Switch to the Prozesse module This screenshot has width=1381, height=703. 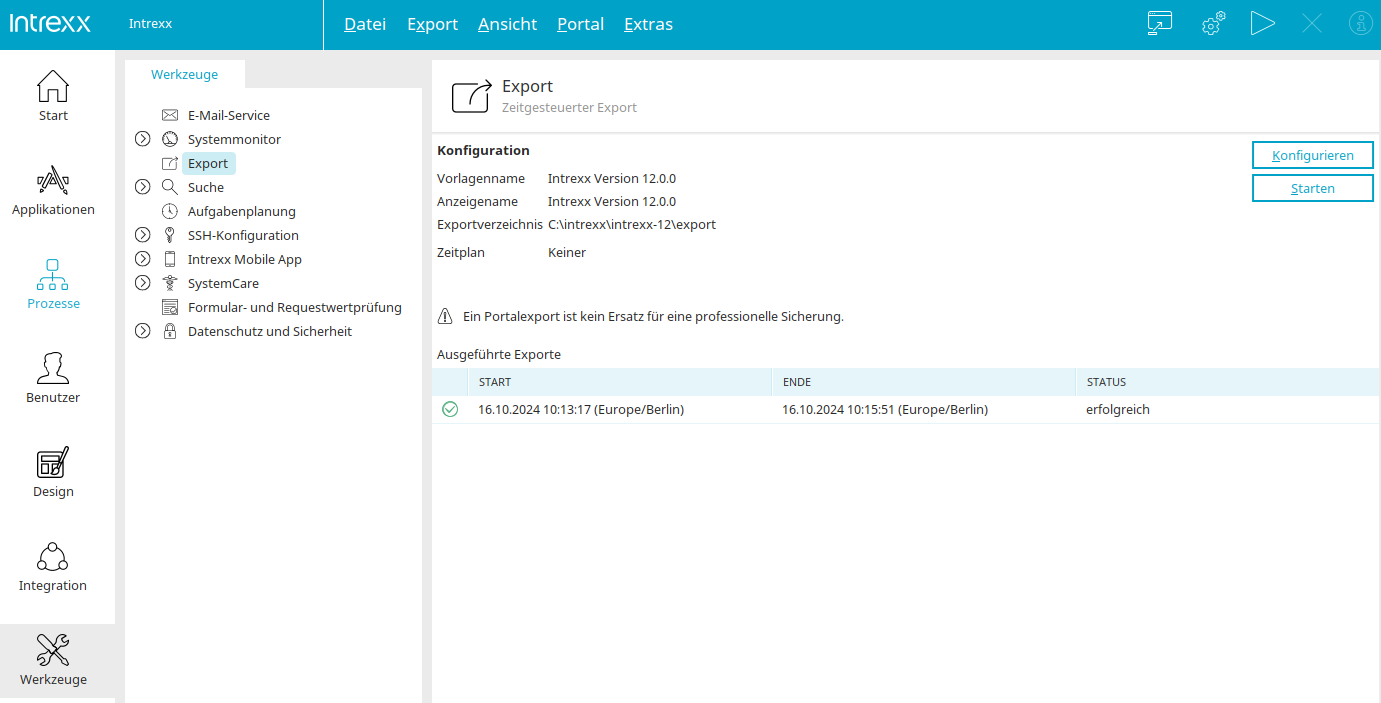(x=53, y=284)
